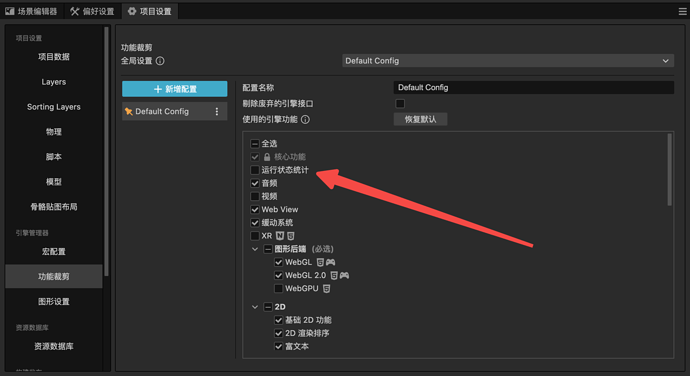Click the info icon beside 使用的引擎功能
The image size is (690, 376).
point(305,119)
